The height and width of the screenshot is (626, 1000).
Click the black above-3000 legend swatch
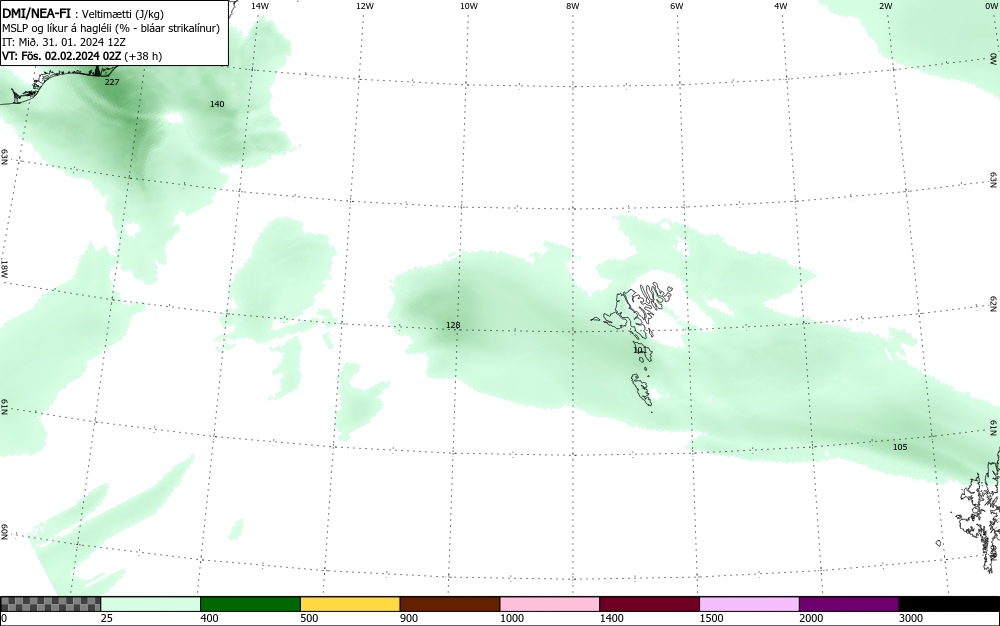(x=949, y=604)
